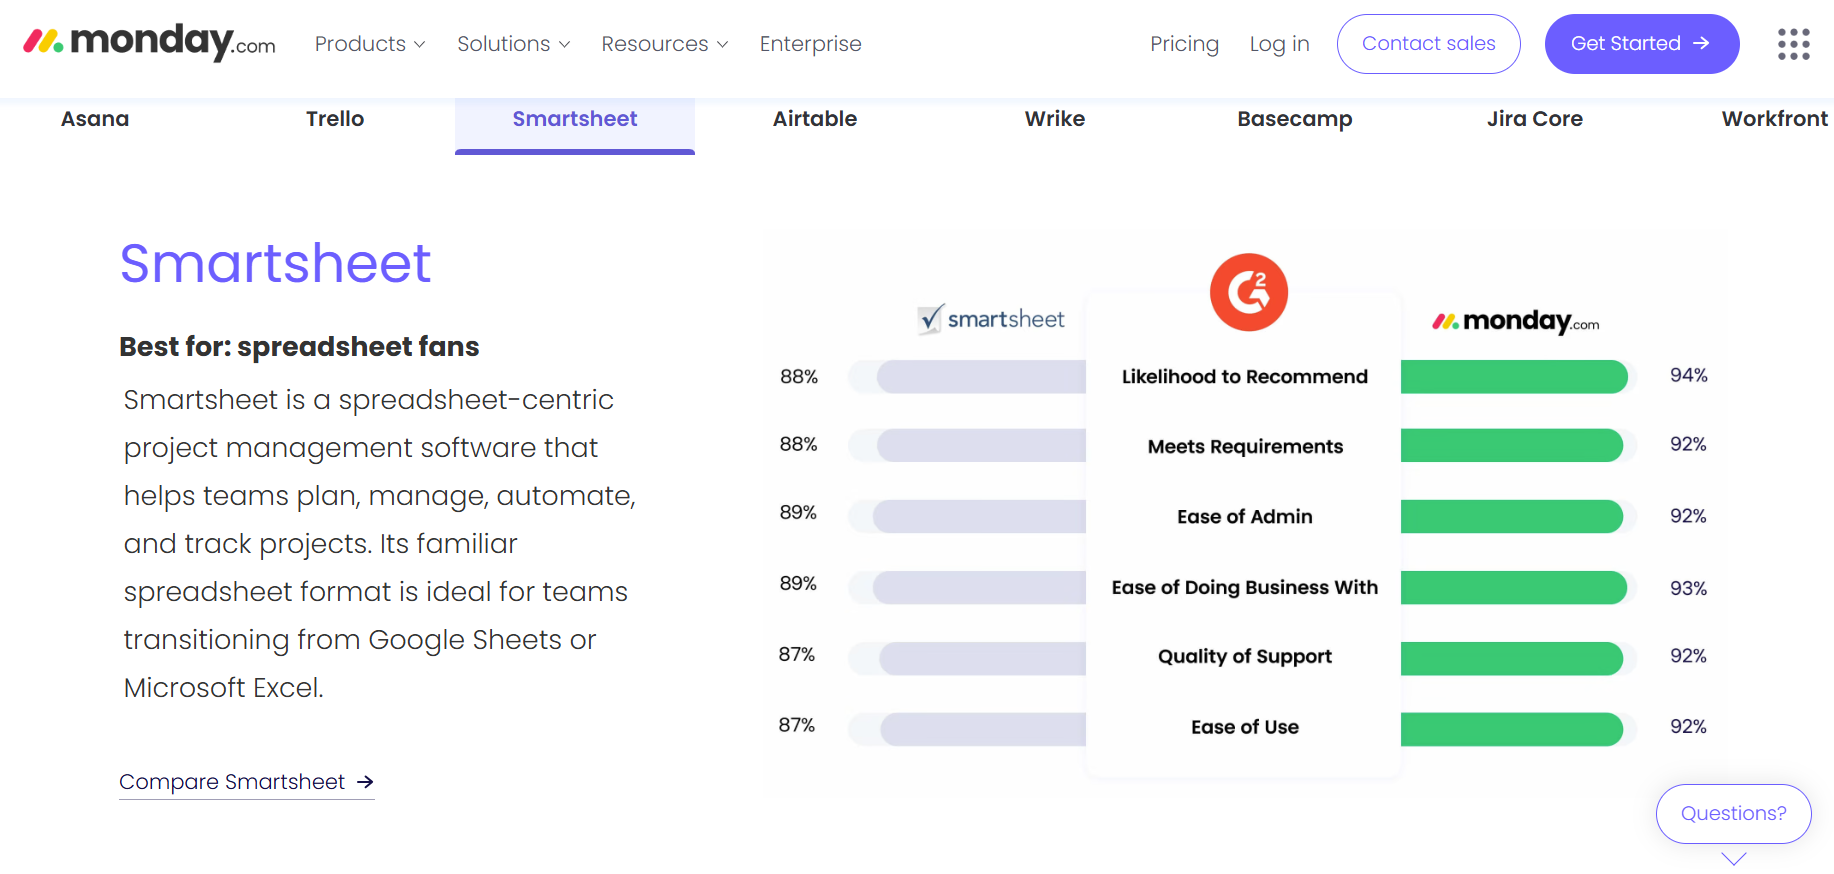The width and height of the screenshot is (1834, 874).
Task: Click the monday.com logo in header
Action: click(x=149, y=43)
